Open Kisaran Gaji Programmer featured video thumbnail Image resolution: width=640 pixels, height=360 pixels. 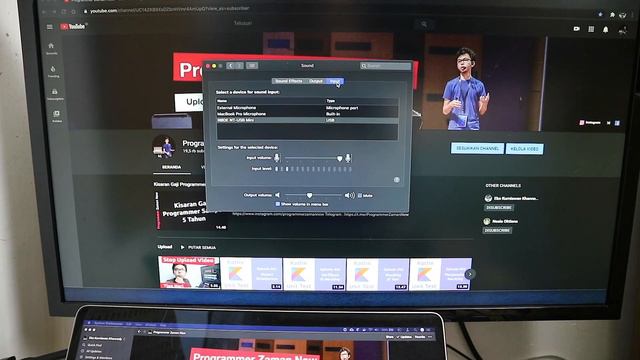(x=192, y=210)
